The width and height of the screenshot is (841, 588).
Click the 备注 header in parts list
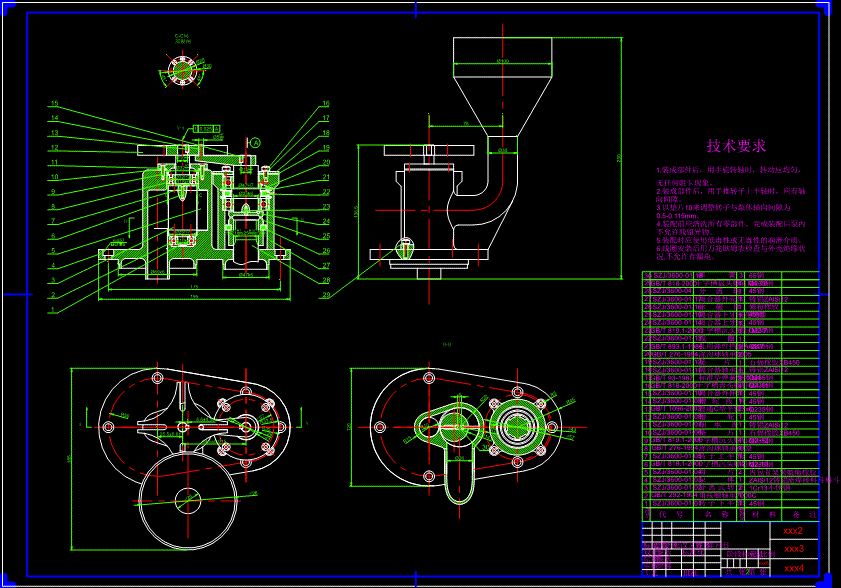[x=805, y=514]
